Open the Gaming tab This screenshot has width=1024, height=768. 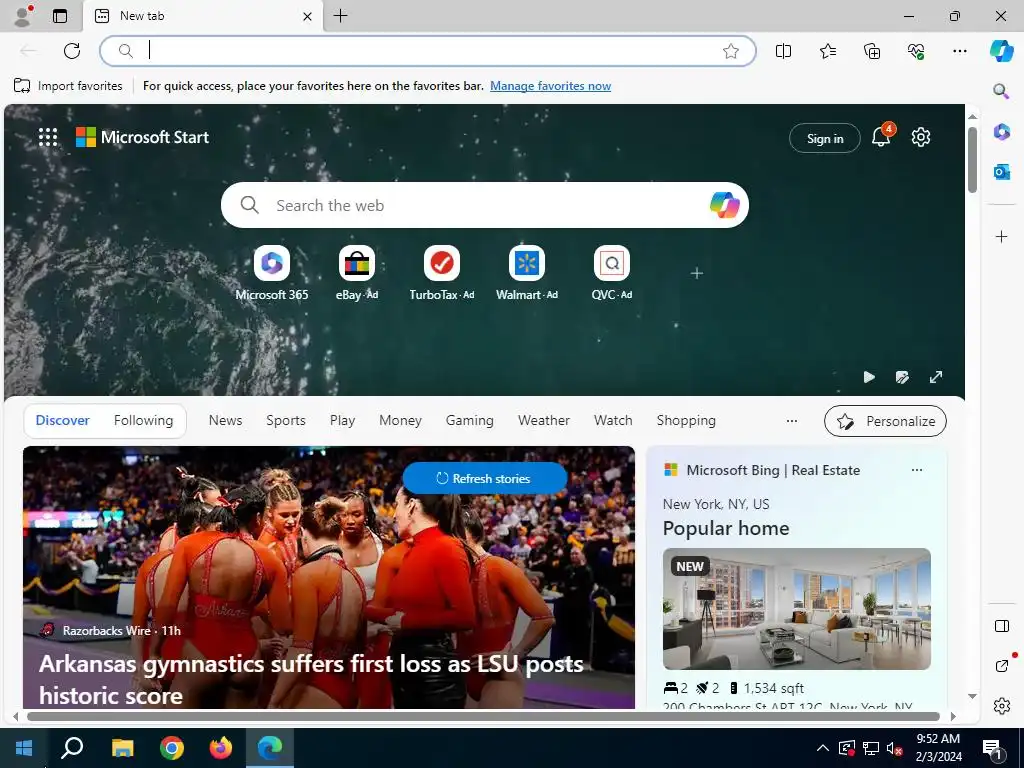470,421
